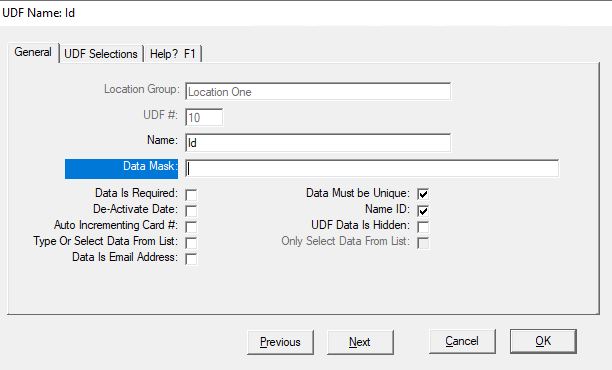This screenshot has width=612, height=370.
Task: Focus the Data Mask input field
Action: pyautogui.click(x=372, y=169)
